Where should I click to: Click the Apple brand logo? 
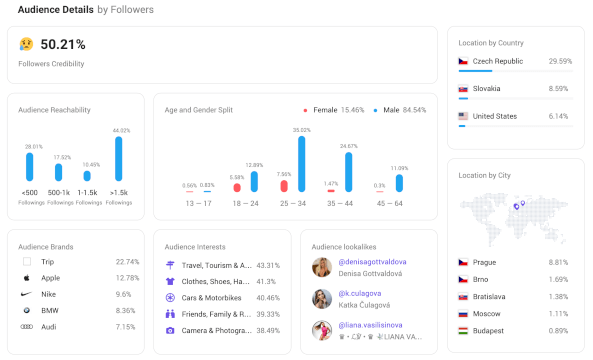[x=26, y=278]
